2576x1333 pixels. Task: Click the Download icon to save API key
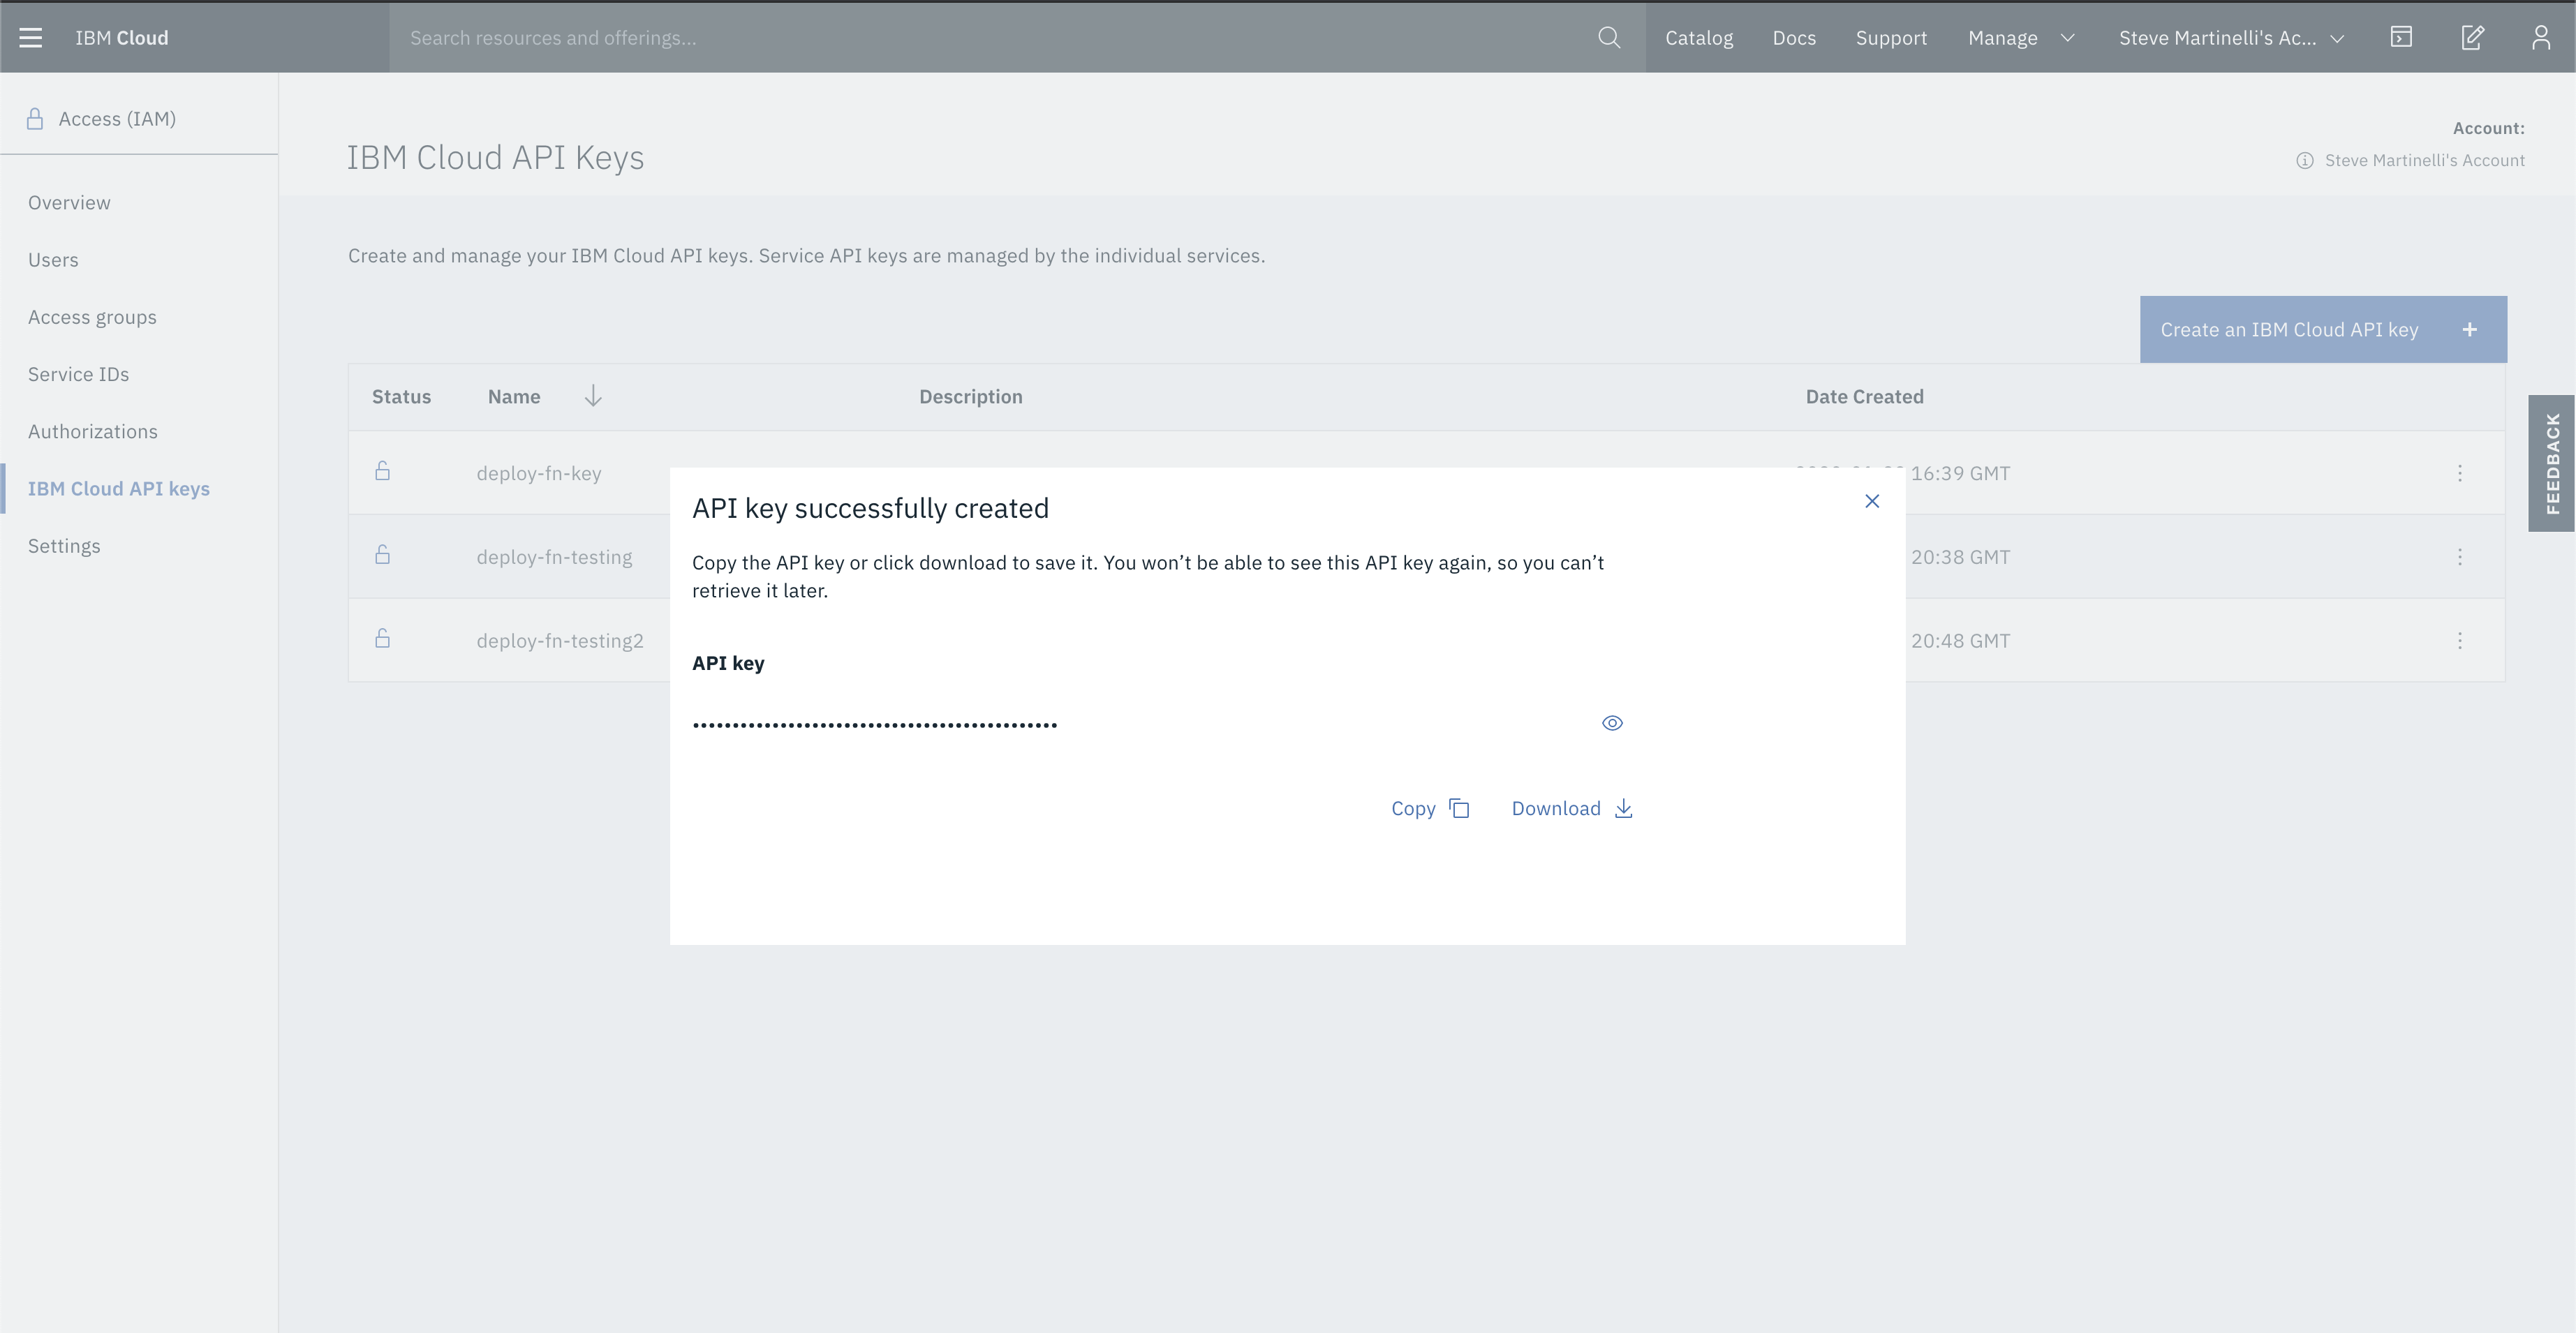click(x=1622, y=807)
